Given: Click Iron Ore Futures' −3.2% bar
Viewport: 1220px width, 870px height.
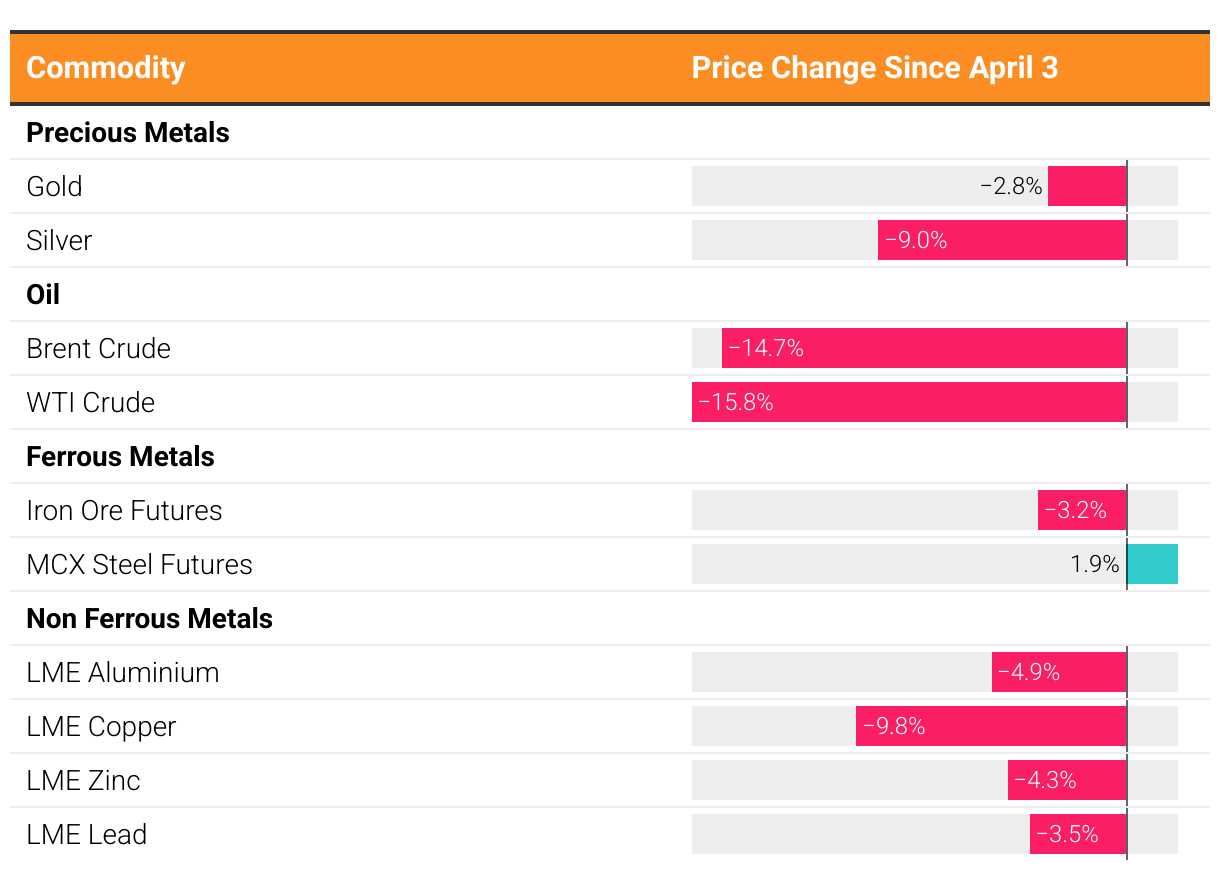Looking at the screenshot, I should (1082, 510).
